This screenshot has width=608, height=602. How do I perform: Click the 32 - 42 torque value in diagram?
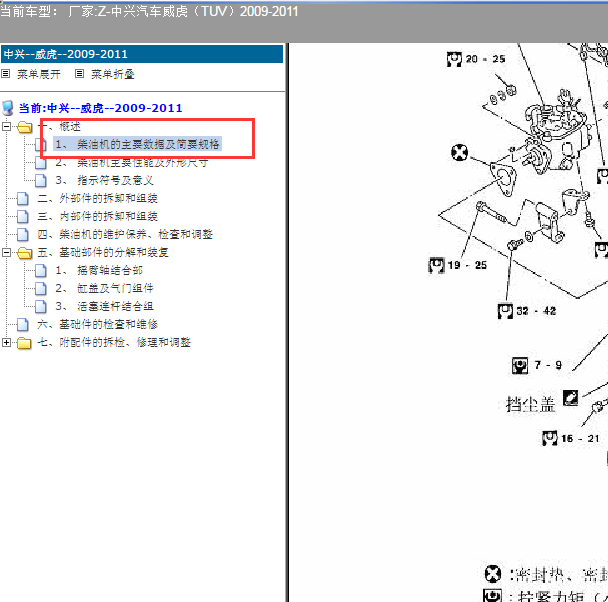536,311
